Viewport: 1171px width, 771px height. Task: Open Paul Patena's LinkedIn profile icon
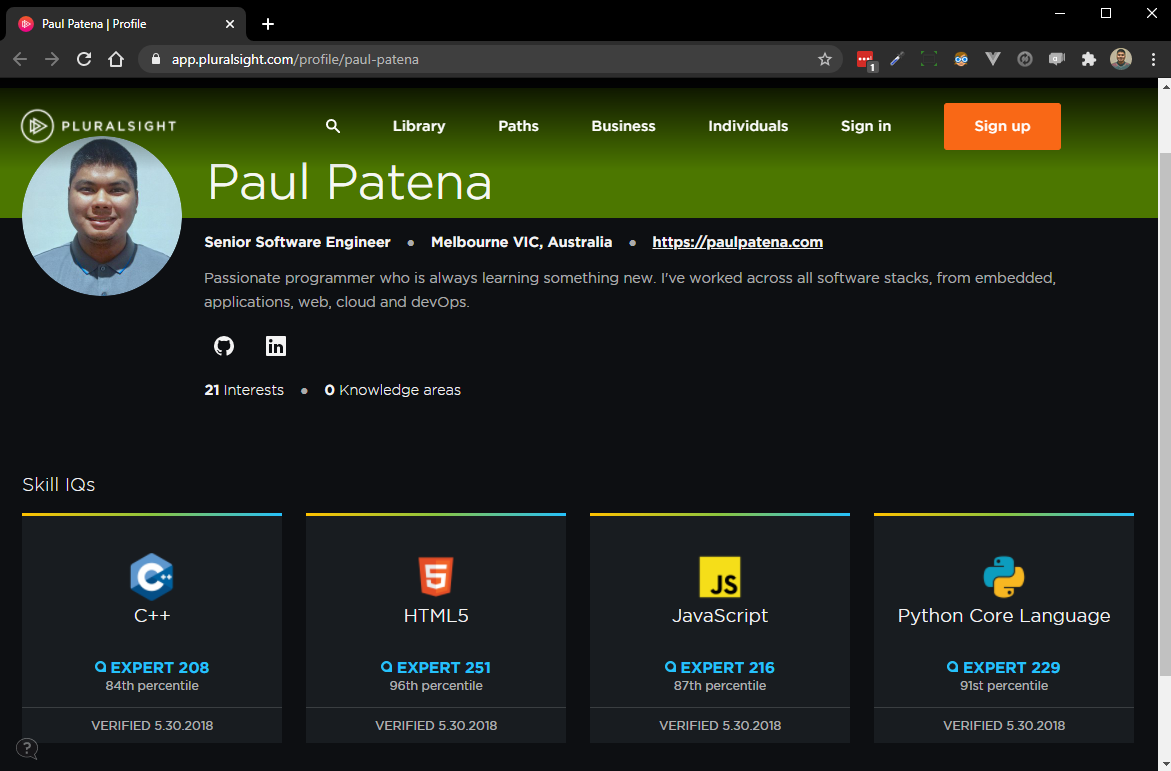coord(276,346)
